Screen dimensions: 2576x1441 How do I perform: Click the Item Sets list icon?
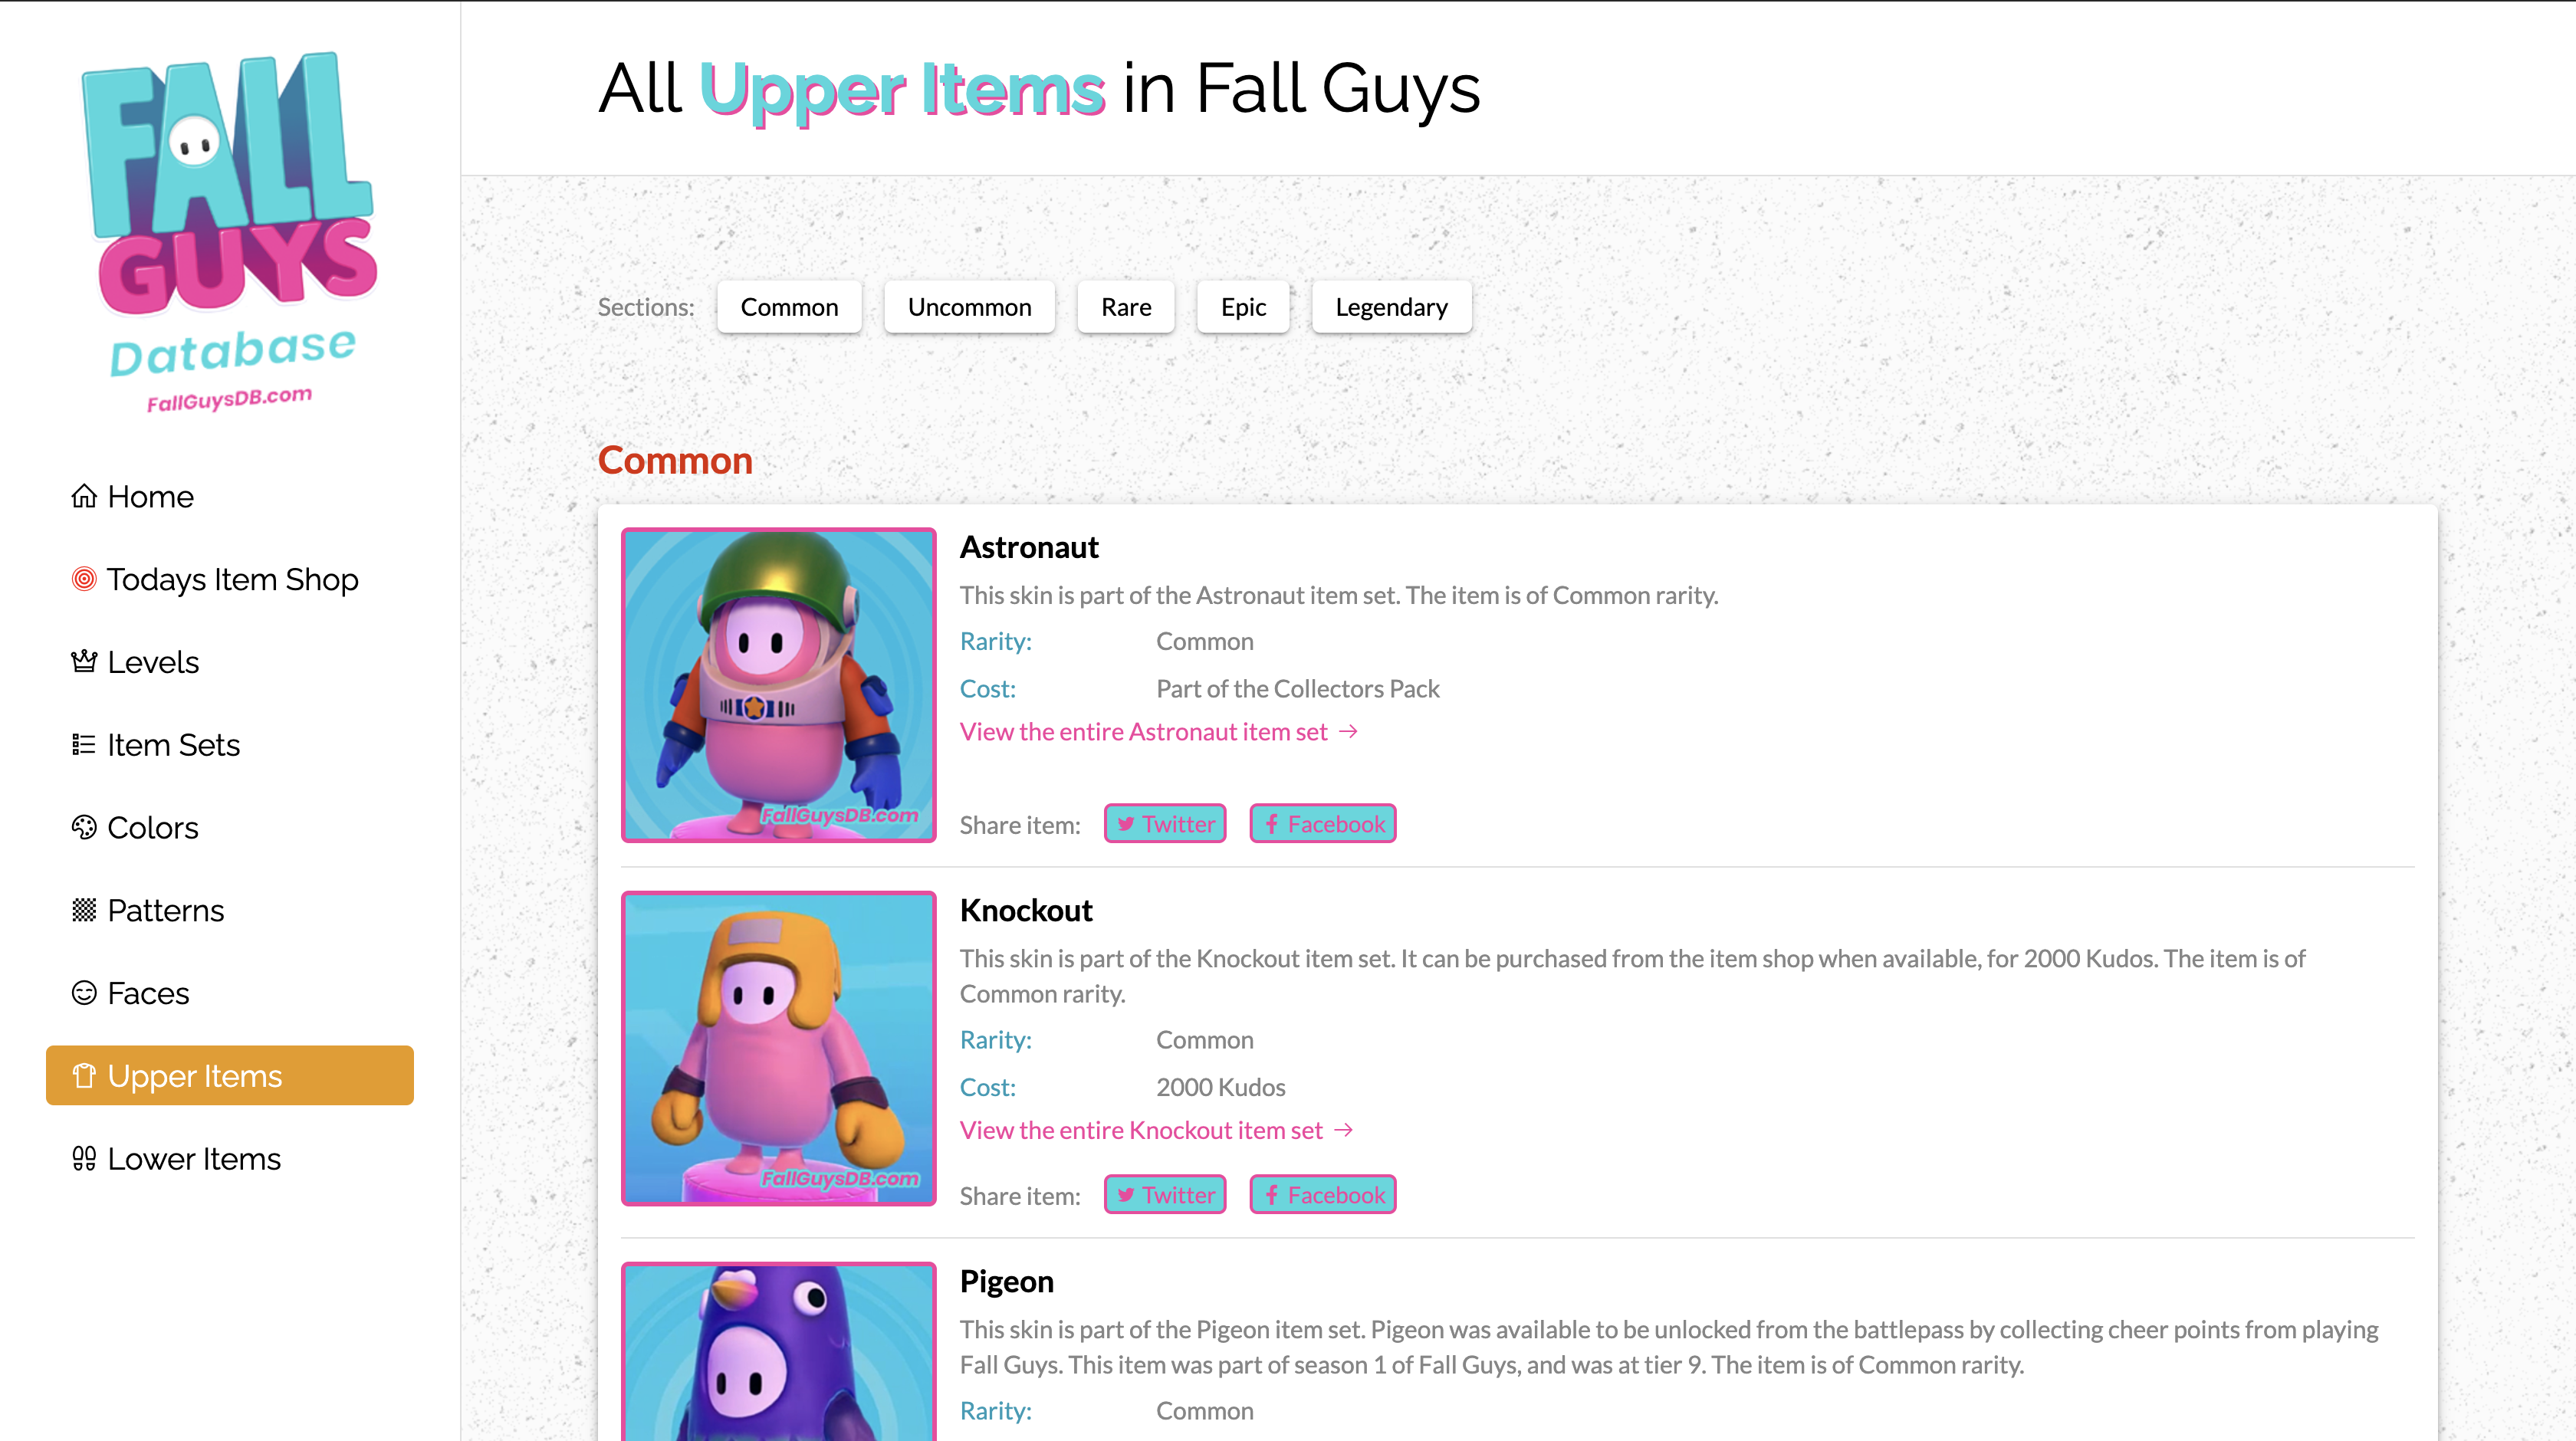click(x=84, y=744)
